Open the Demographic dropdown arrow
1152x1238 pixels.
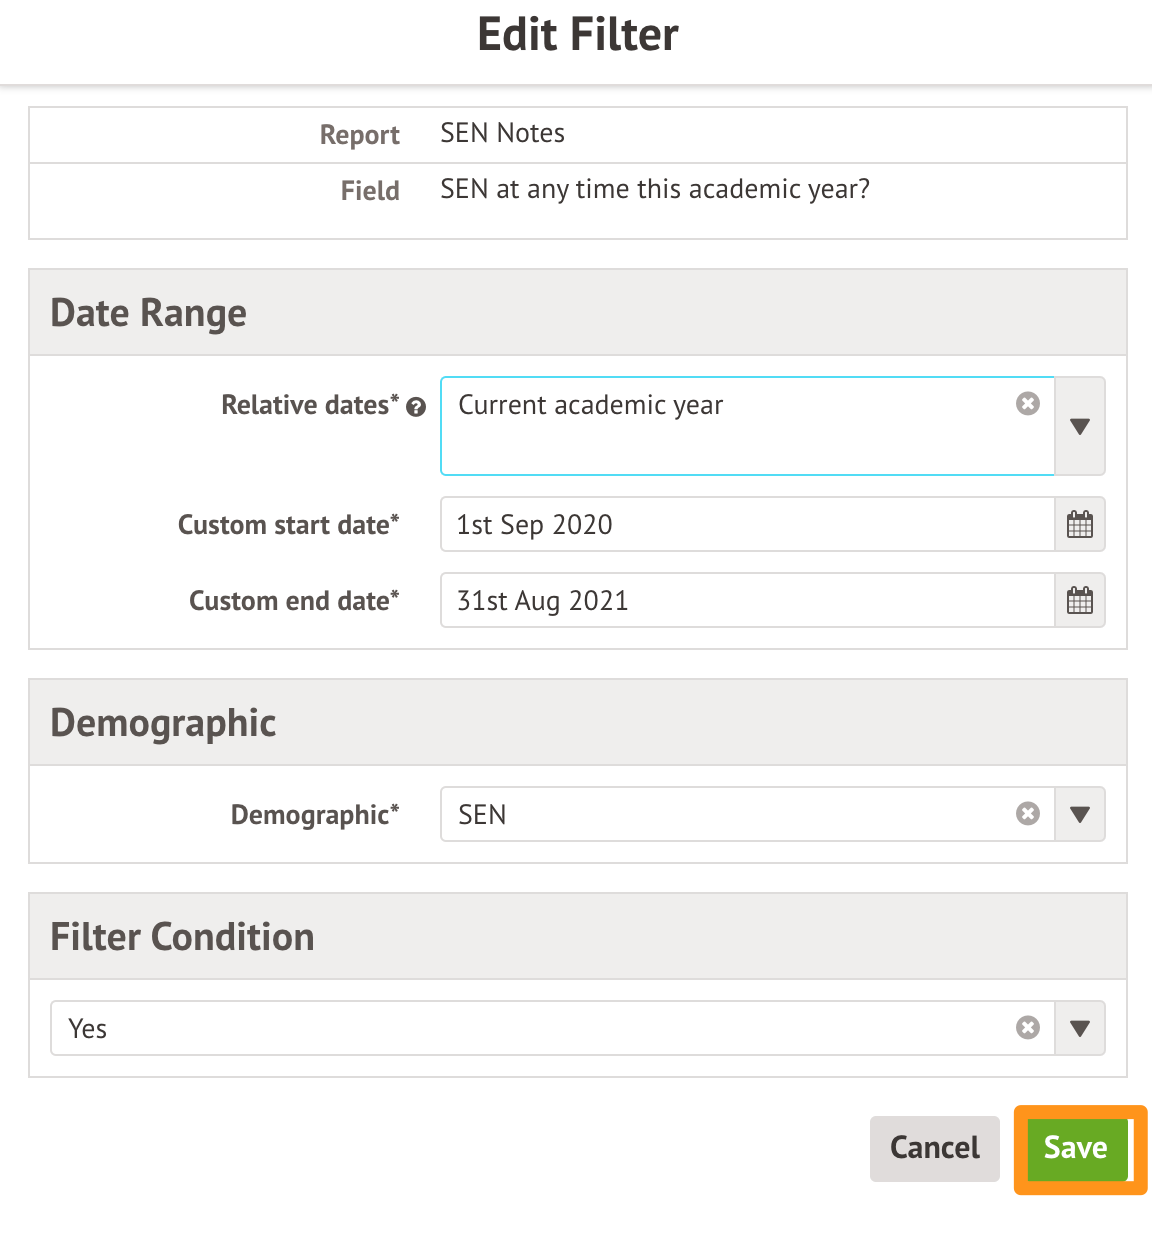pyautogui.click(x=1079, y=814)
